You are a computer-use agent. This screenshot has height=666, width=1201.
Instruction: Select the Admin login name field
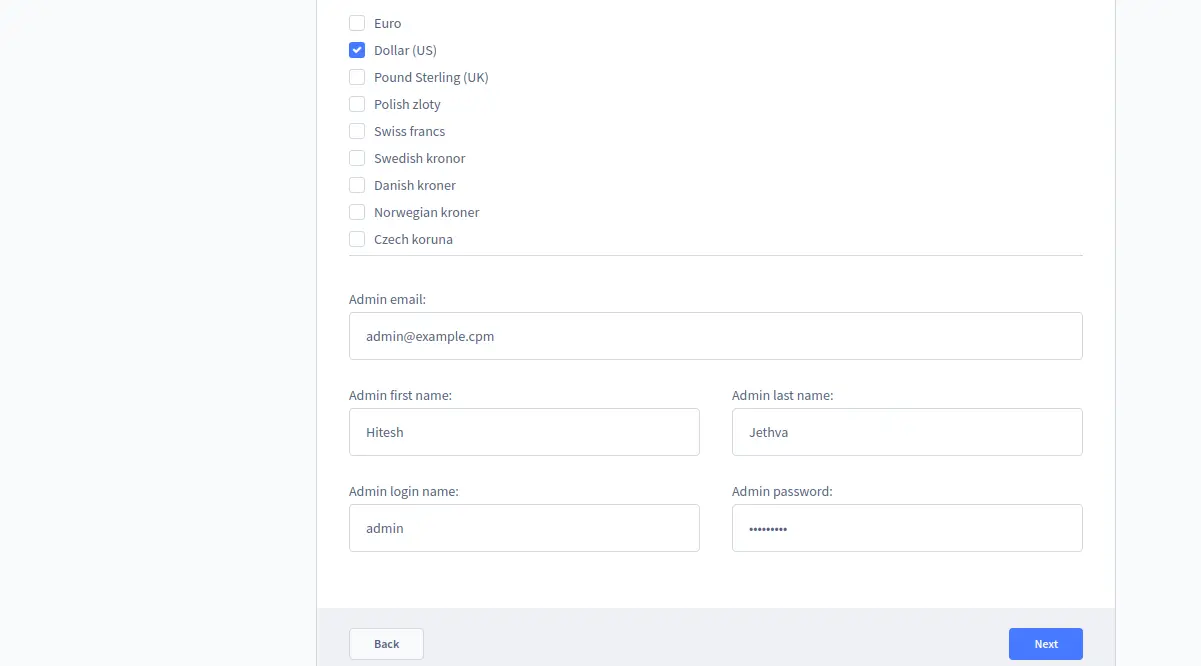coord(524,528)
